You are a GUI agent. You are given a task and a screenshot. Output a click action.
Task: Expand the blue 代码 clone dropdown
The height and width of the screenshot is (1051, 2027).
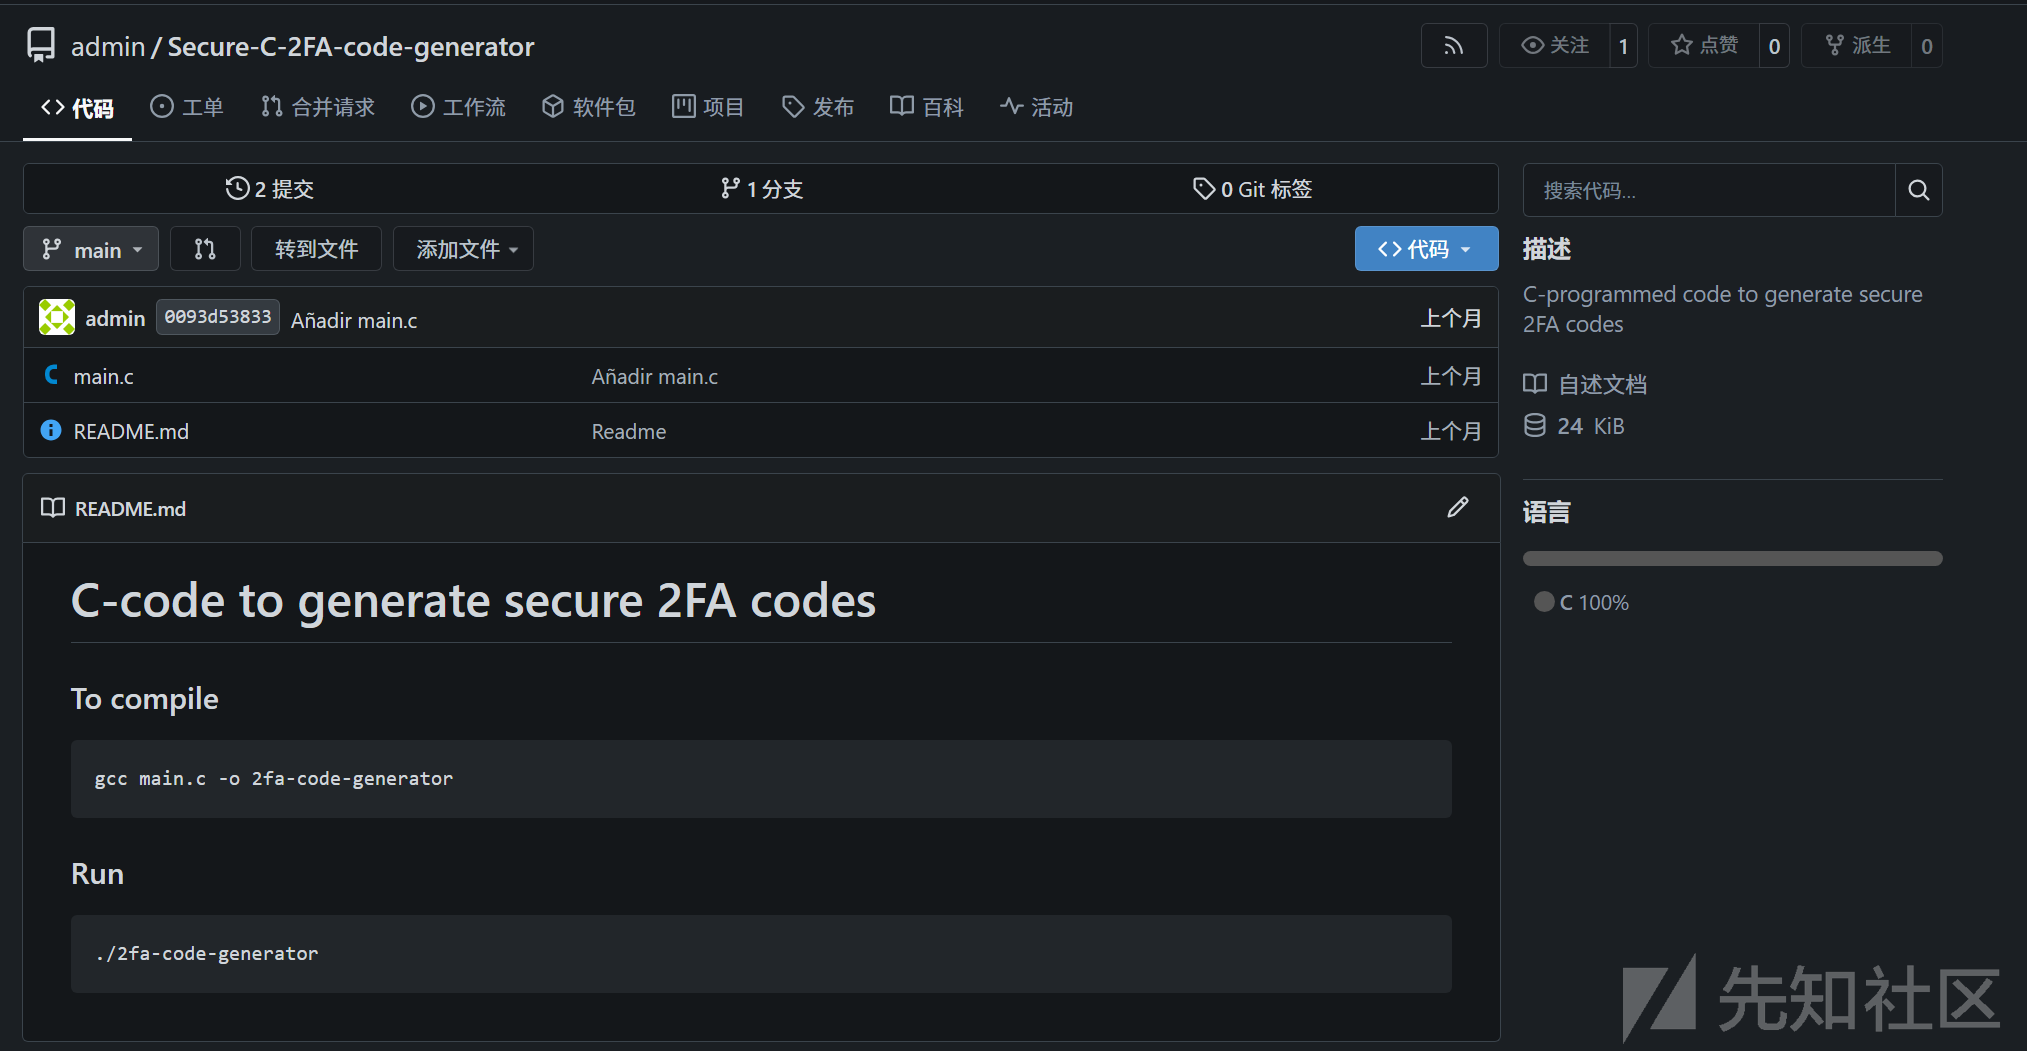tap(1426, 249)
